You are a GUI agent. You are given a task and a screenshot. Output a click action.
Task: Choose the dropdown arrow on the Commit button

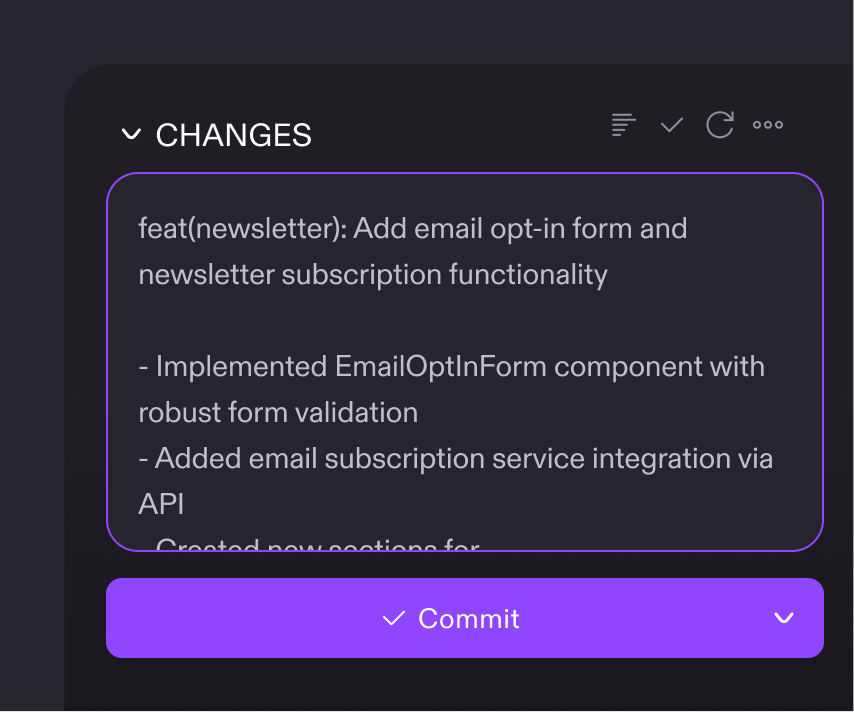point(783,618)
